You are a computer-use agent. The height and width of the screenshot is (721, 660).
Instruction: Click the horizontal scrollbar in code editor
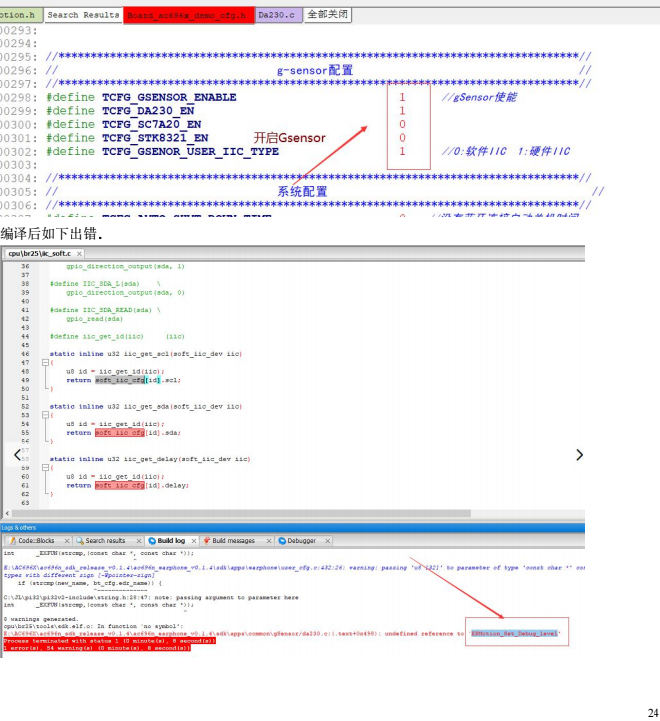pyautogui.click(x=241, y=513)
